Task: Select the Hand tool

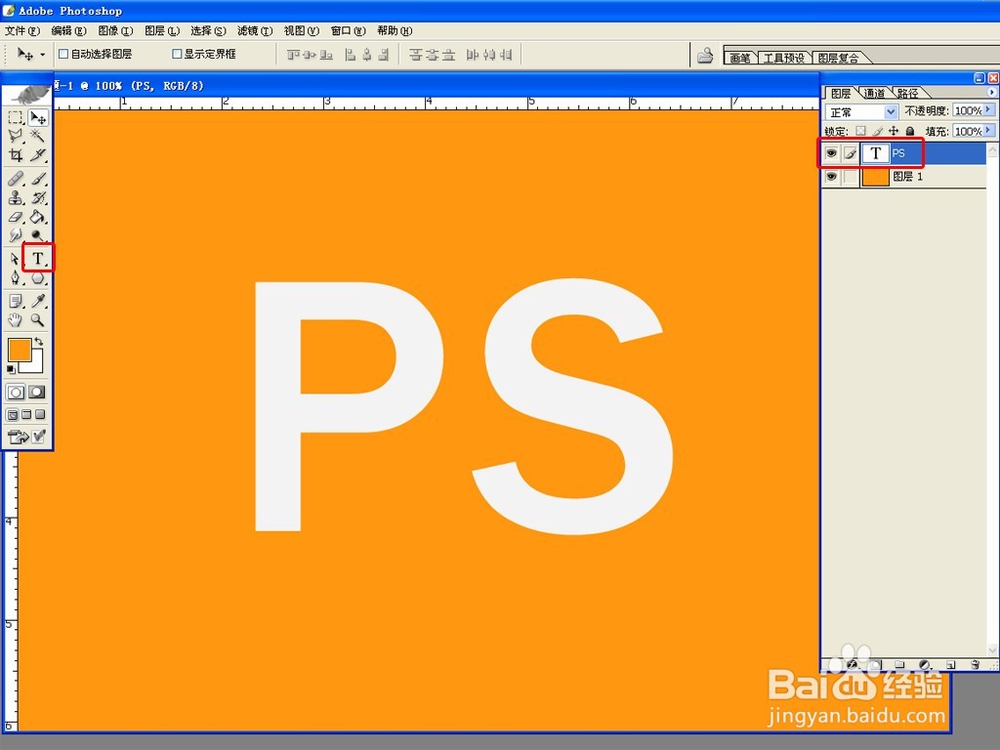Action: click(x=15, y=320)
